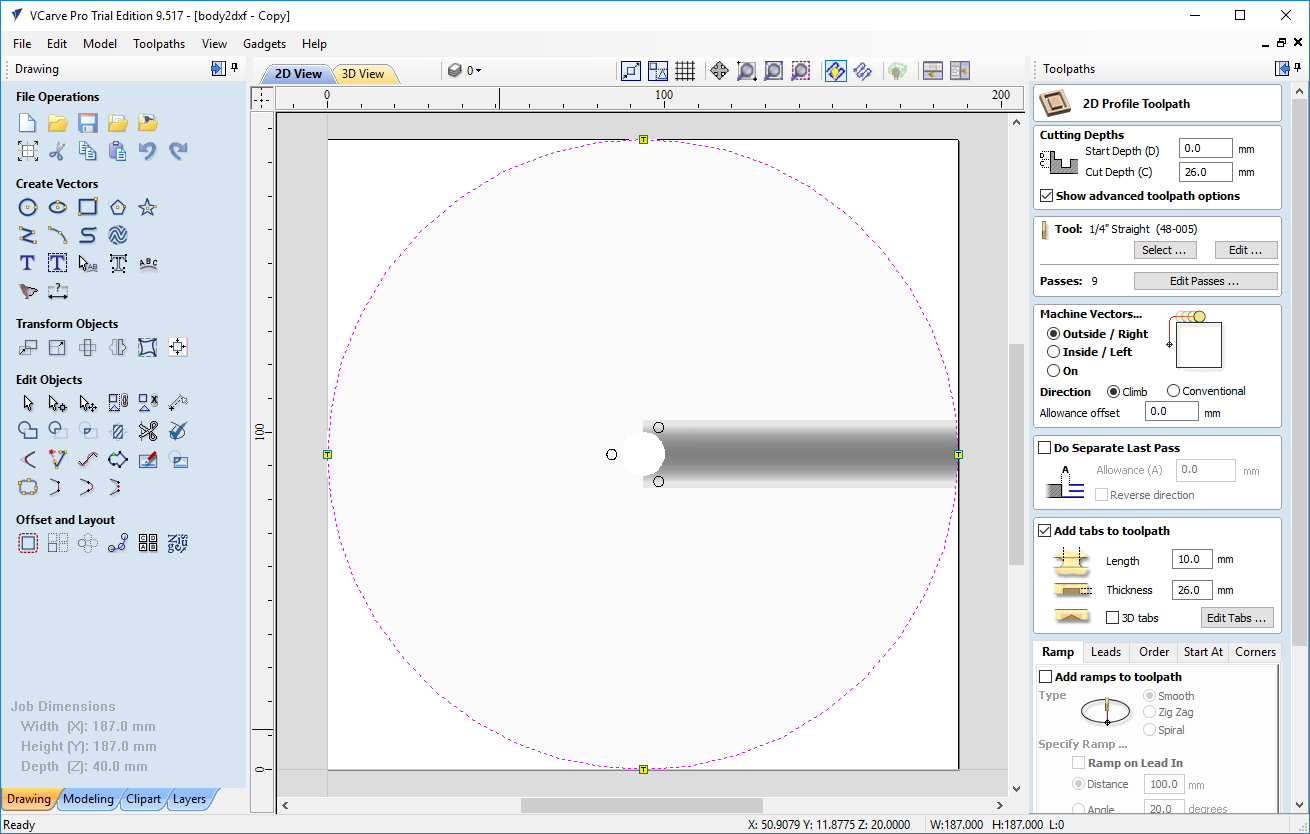Click the Edit Passes button
The image size is (1310, 834).
click(1205, 281)
